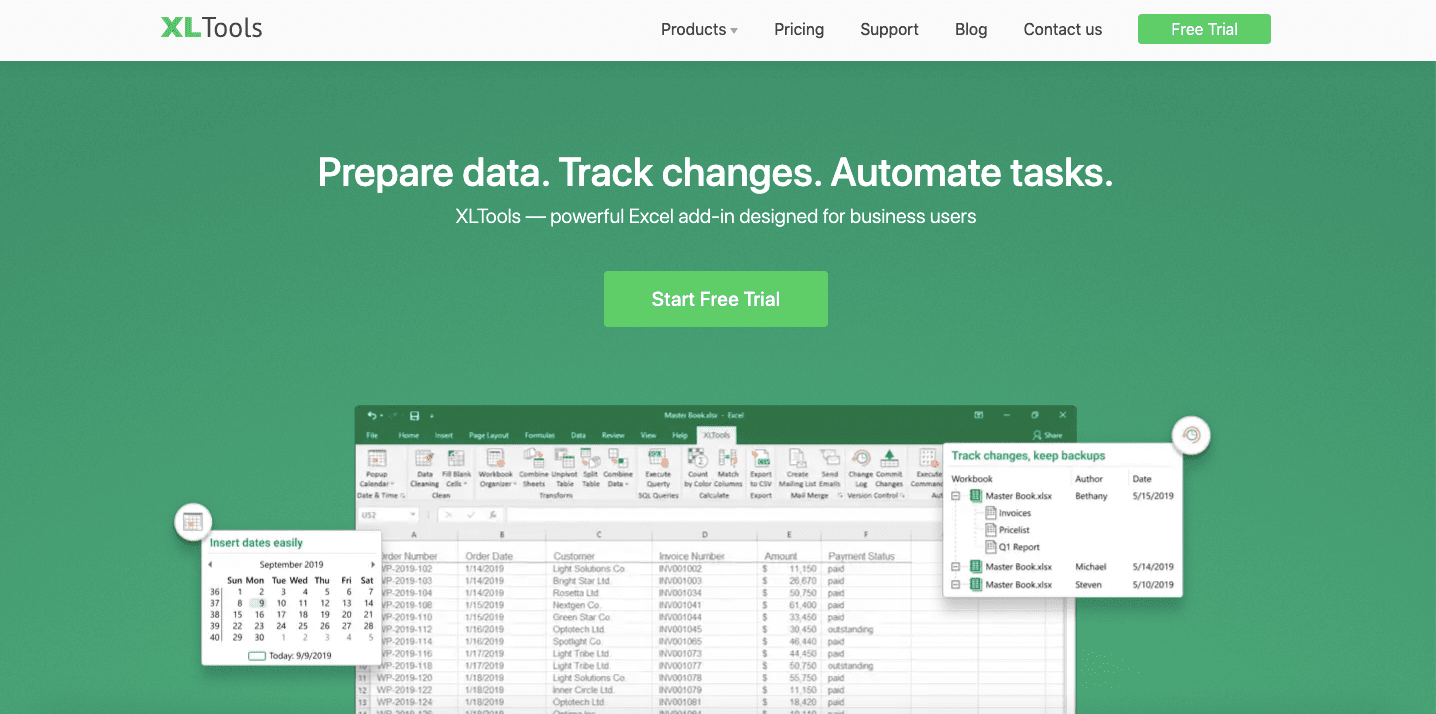Select the Split Table icon
Screen dimensions: 1436x714
591,467
